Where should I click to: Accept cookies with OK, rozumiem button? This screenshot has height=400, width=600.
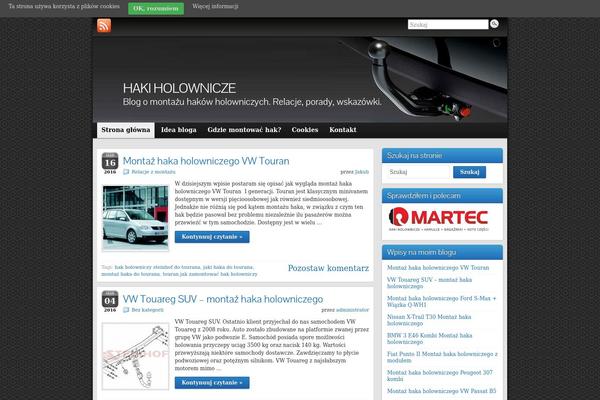tap(156, 8)
